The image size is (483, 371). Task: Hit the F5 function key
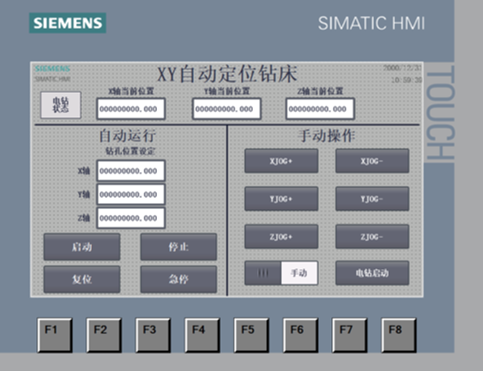coord(251,335)
